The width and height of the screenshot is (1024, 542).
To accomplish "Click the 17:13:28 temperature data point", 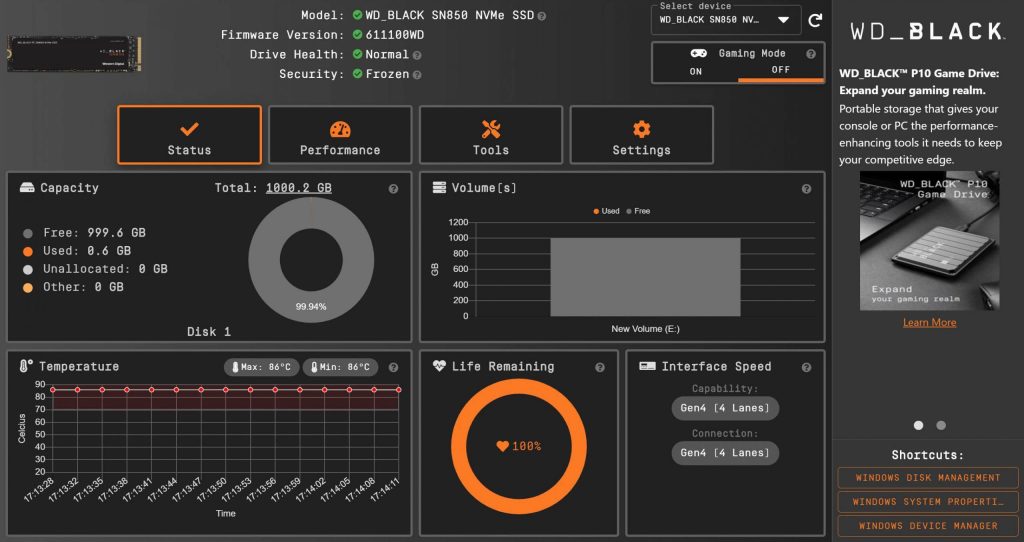I will [53, 390].
